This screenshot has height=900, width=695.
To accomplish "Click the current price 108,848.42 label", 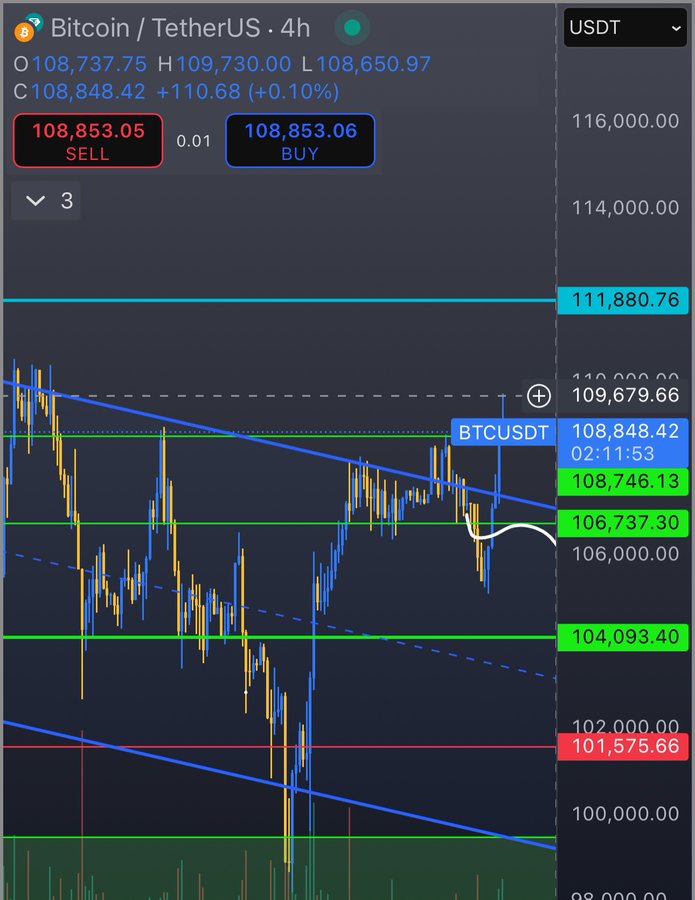I will [625, 431].
